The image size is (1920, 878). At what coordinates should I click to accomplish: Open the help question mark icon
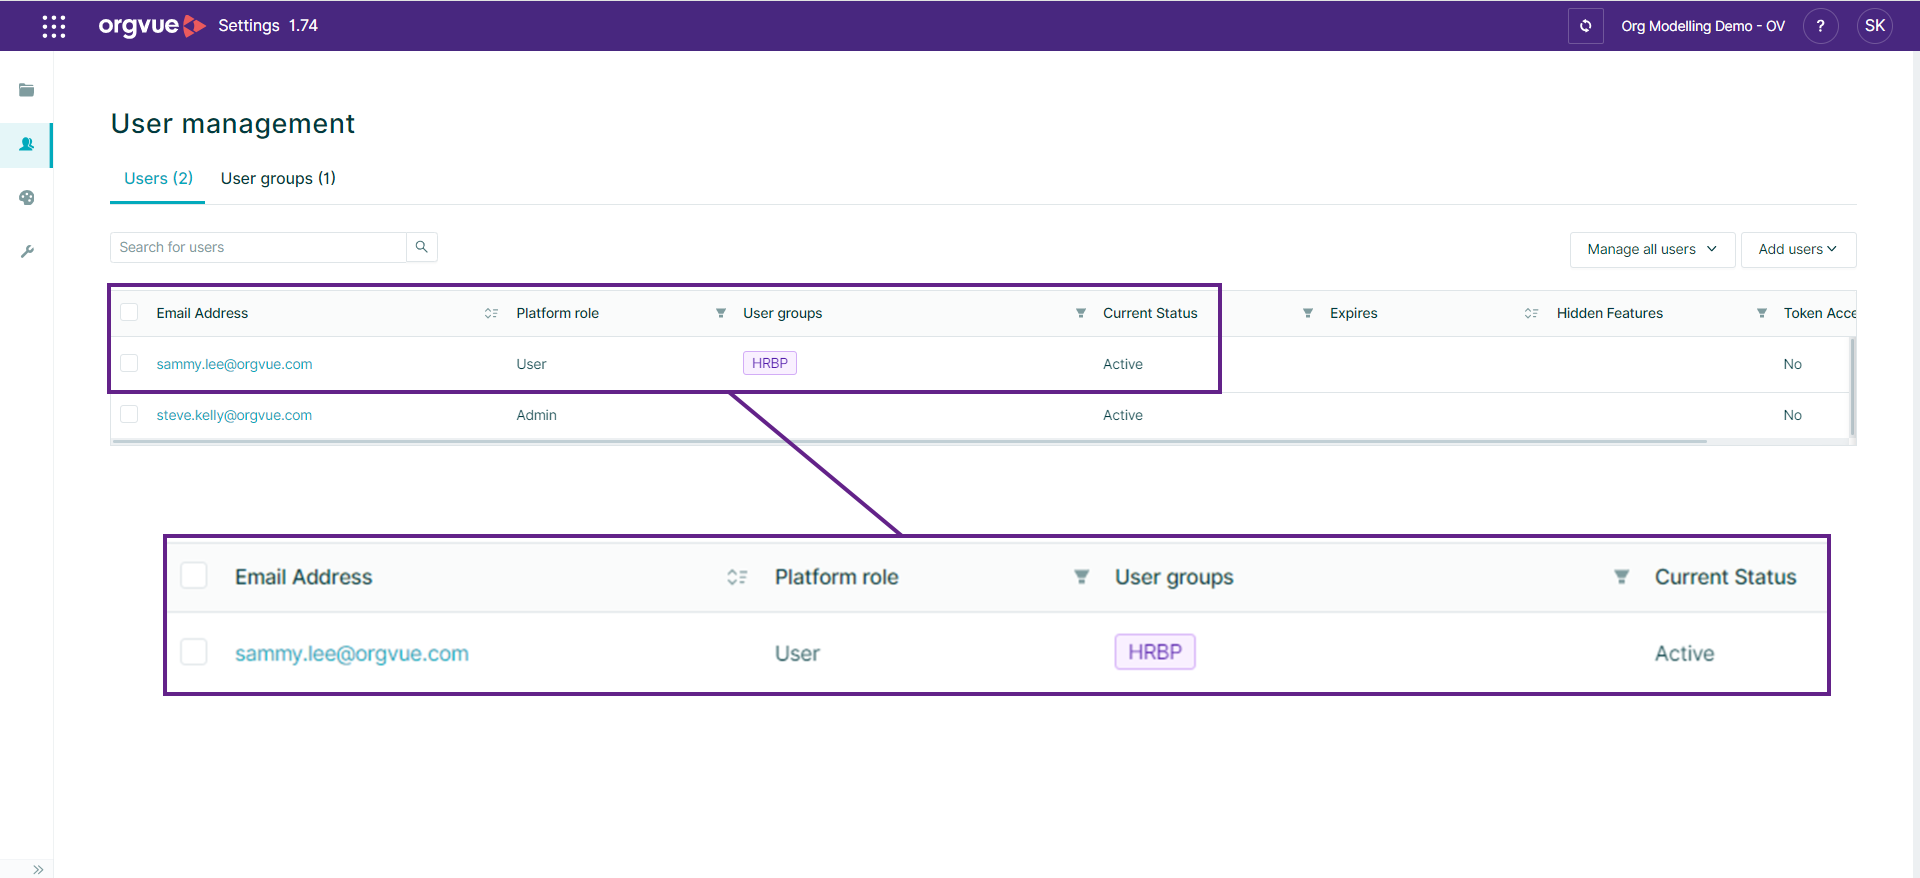coord(1820,26)
